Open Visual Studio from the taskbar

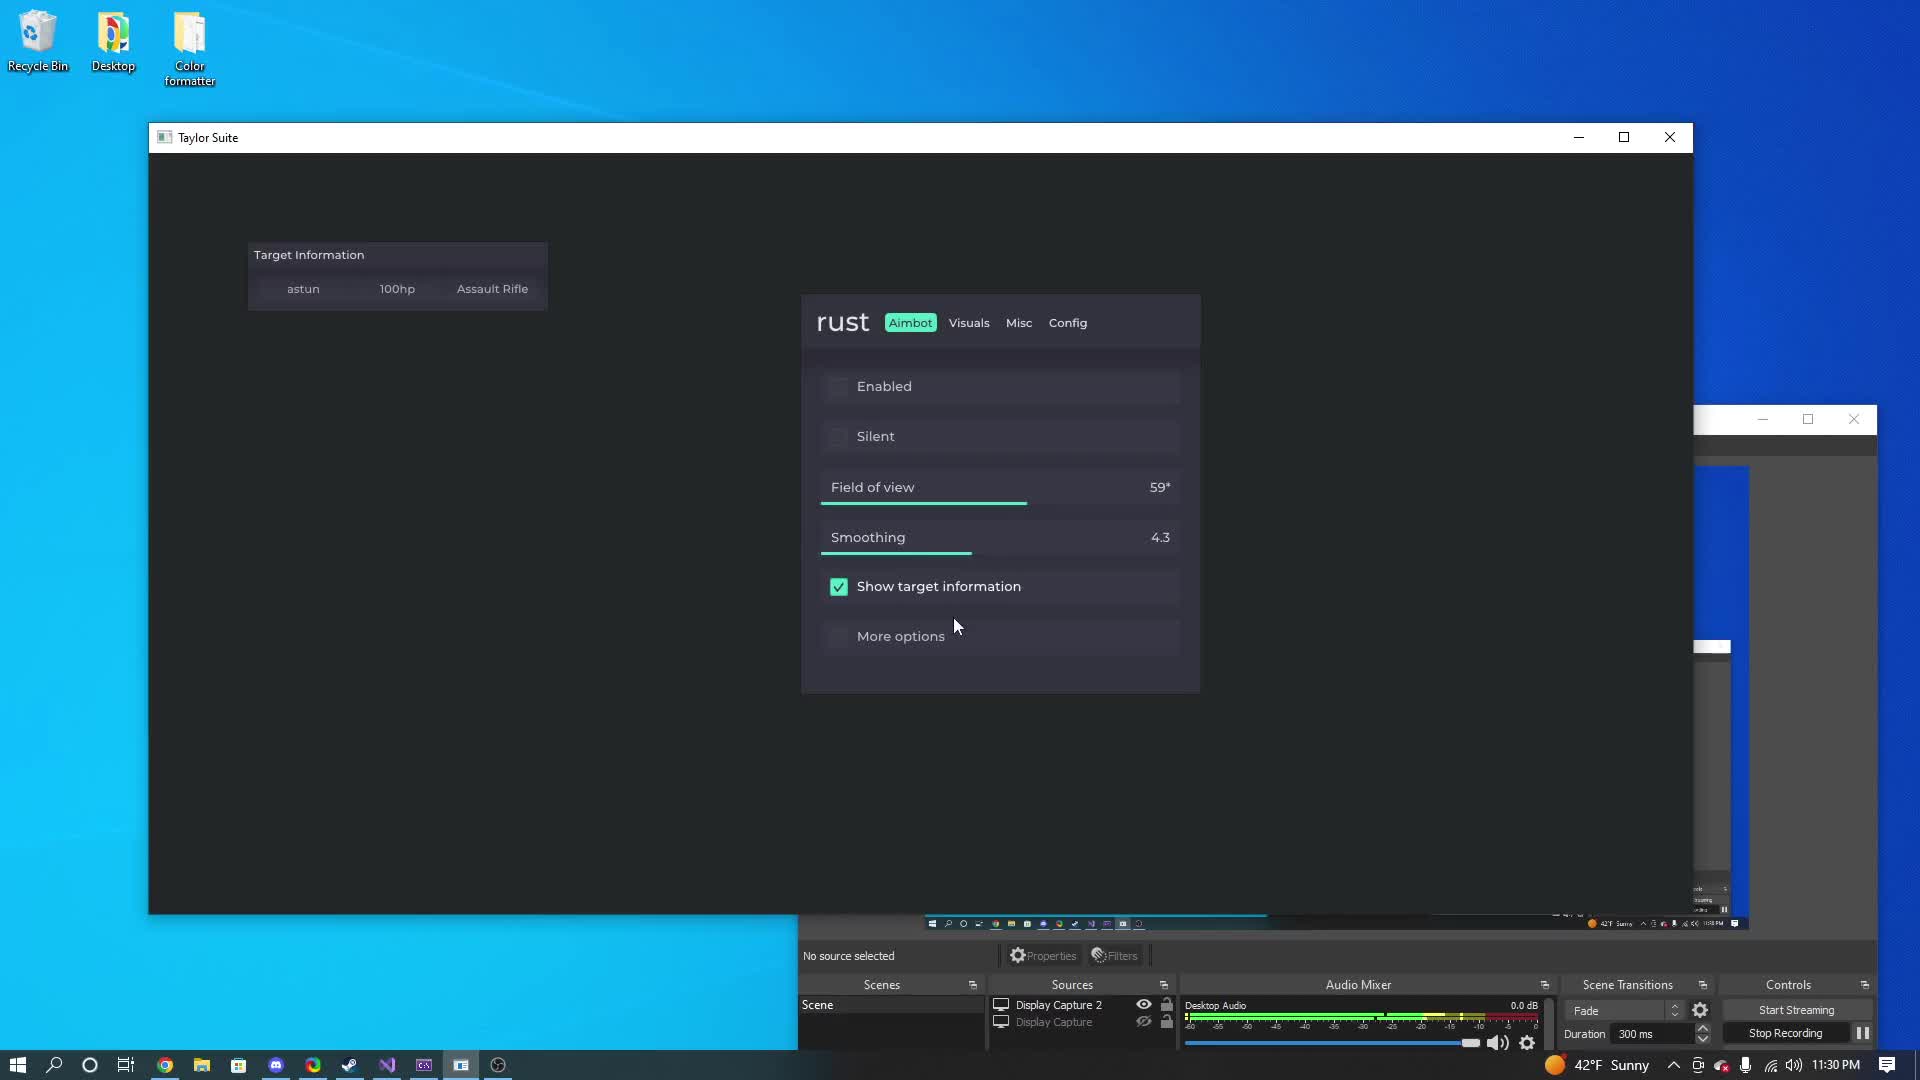(387, 1065)
